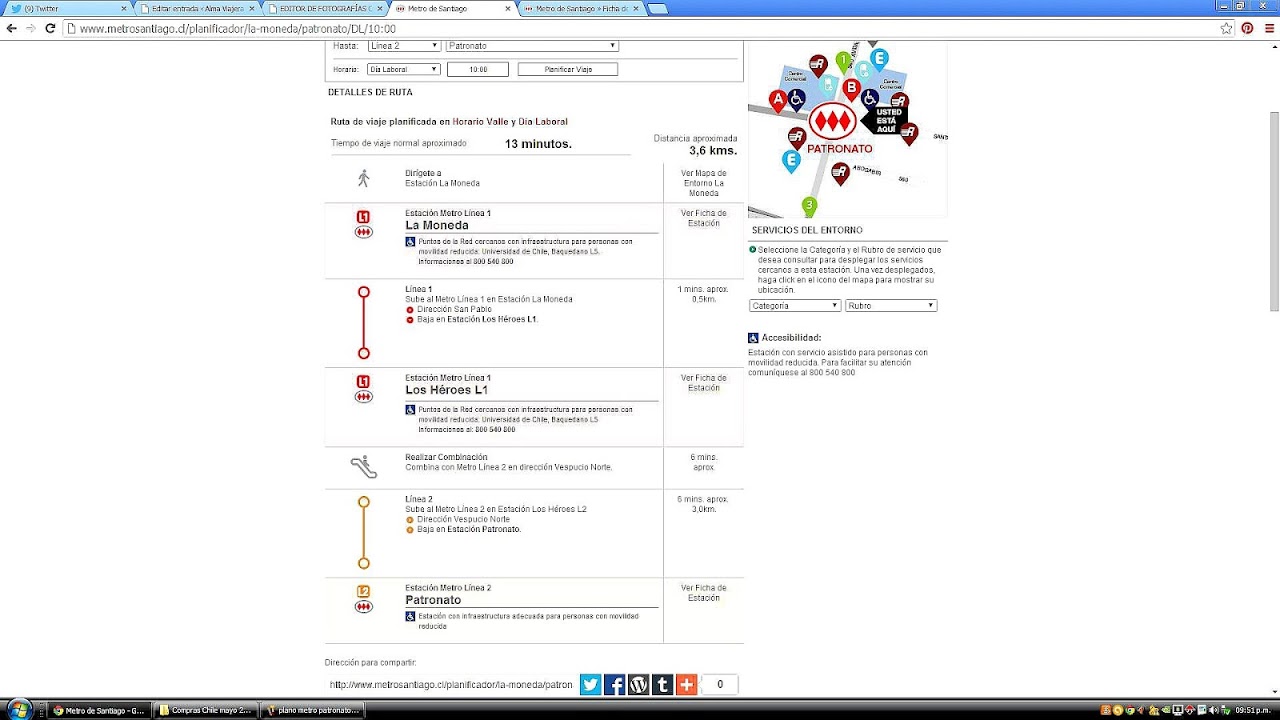Image resolution: width=1280 pixels, height=720 pixels.
Task: Open Línea 2 dropdown
Action: pyautogui.click(x=404, y=46)
